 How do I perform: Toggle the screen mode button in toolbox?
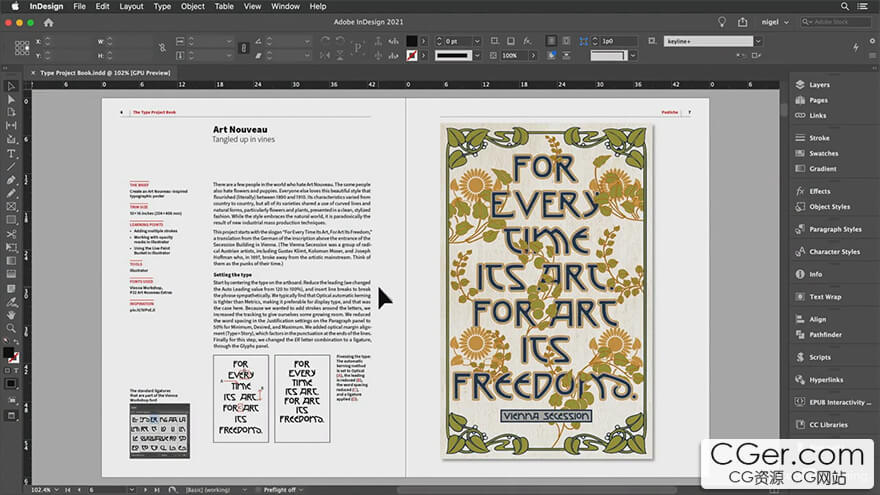click(x=11, y=416)
